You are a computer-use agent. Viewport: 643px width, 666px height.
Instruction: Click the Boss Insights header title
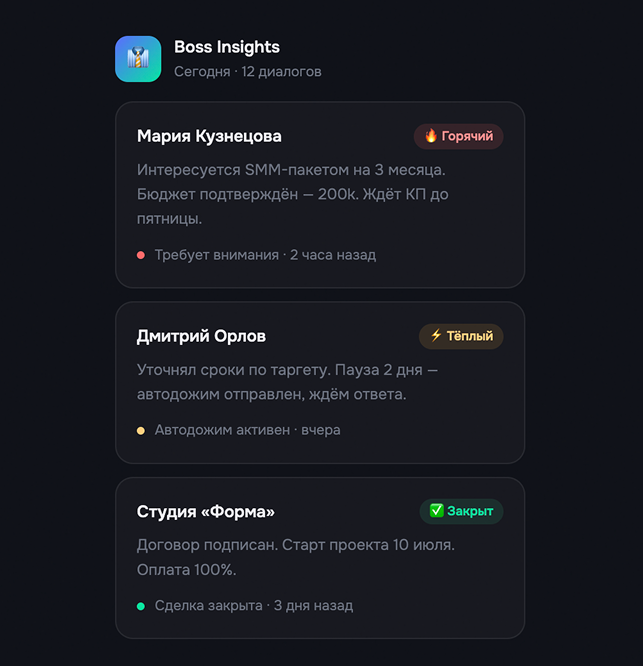[x=227, y=47]
